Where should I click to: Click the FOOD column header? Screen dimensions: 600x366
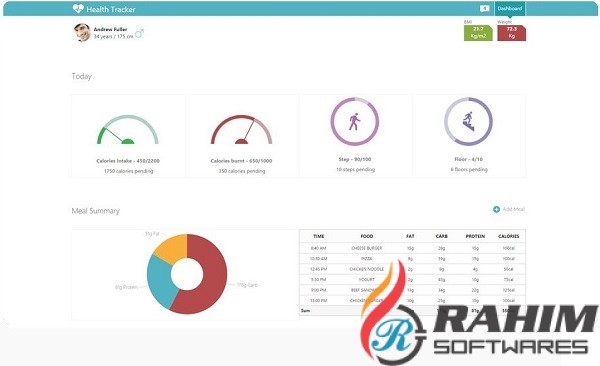pos(367,236)
